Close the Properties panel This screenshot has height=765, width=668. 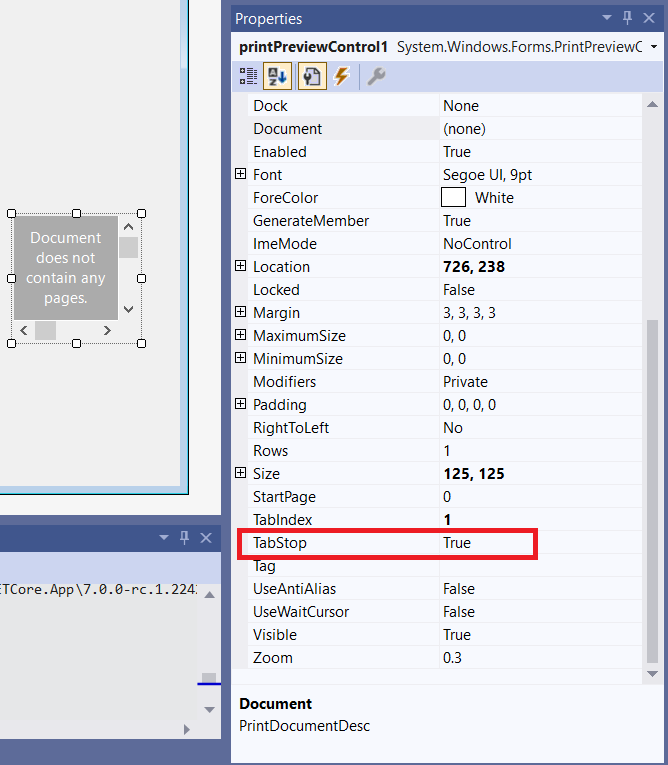(649, 18)
